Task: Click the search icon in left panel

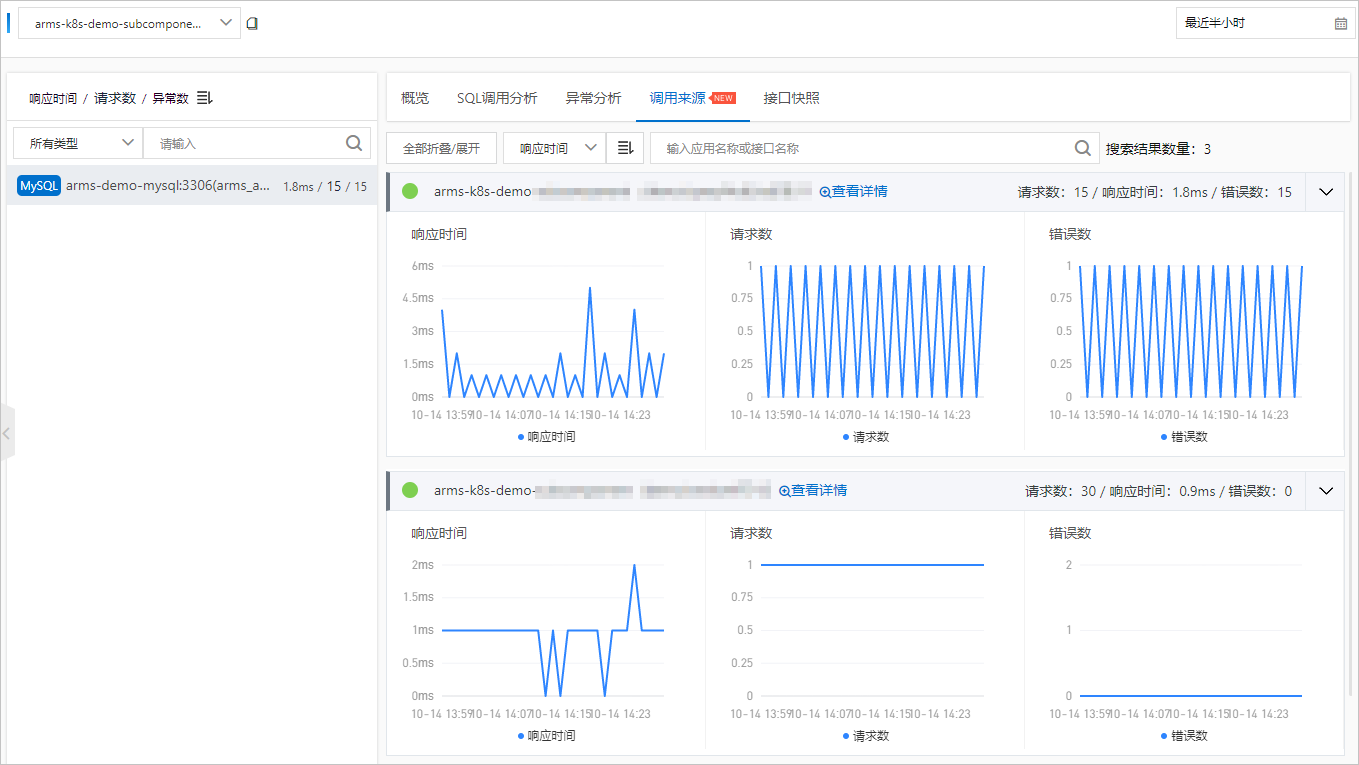Action: (354, 143)
